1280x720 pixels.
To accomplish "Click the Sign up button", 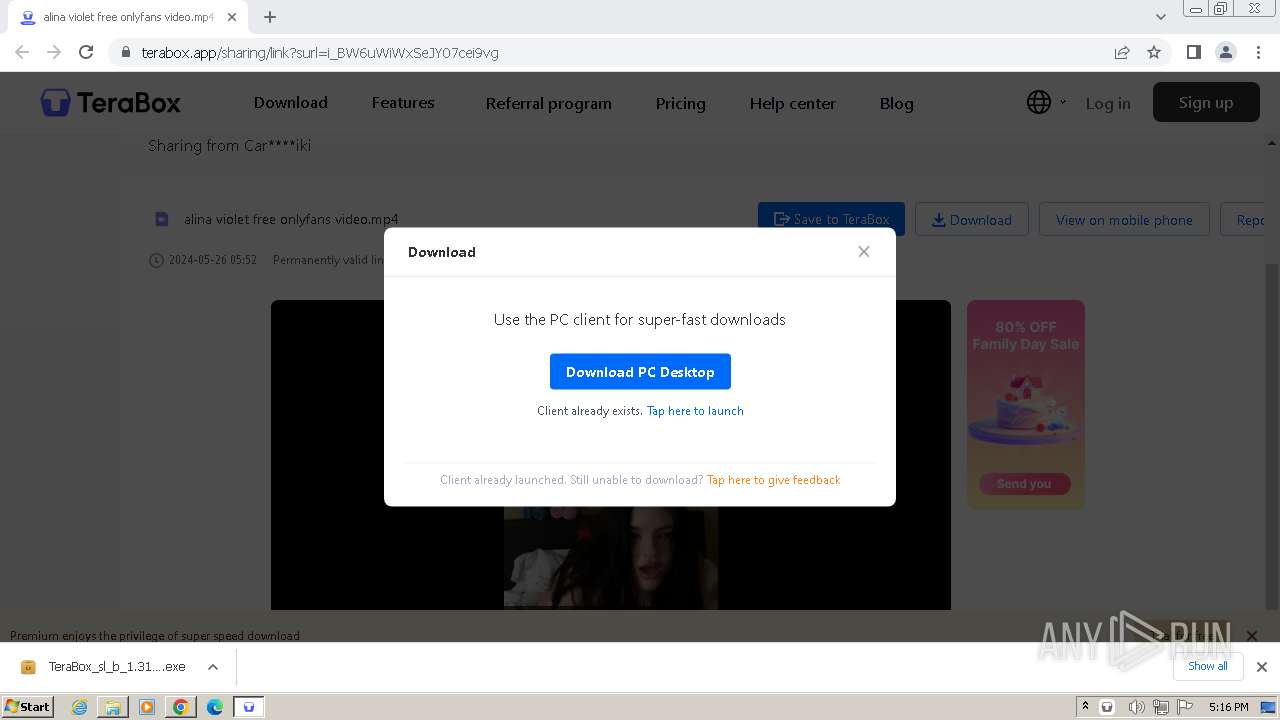I will click(1206, 102).
